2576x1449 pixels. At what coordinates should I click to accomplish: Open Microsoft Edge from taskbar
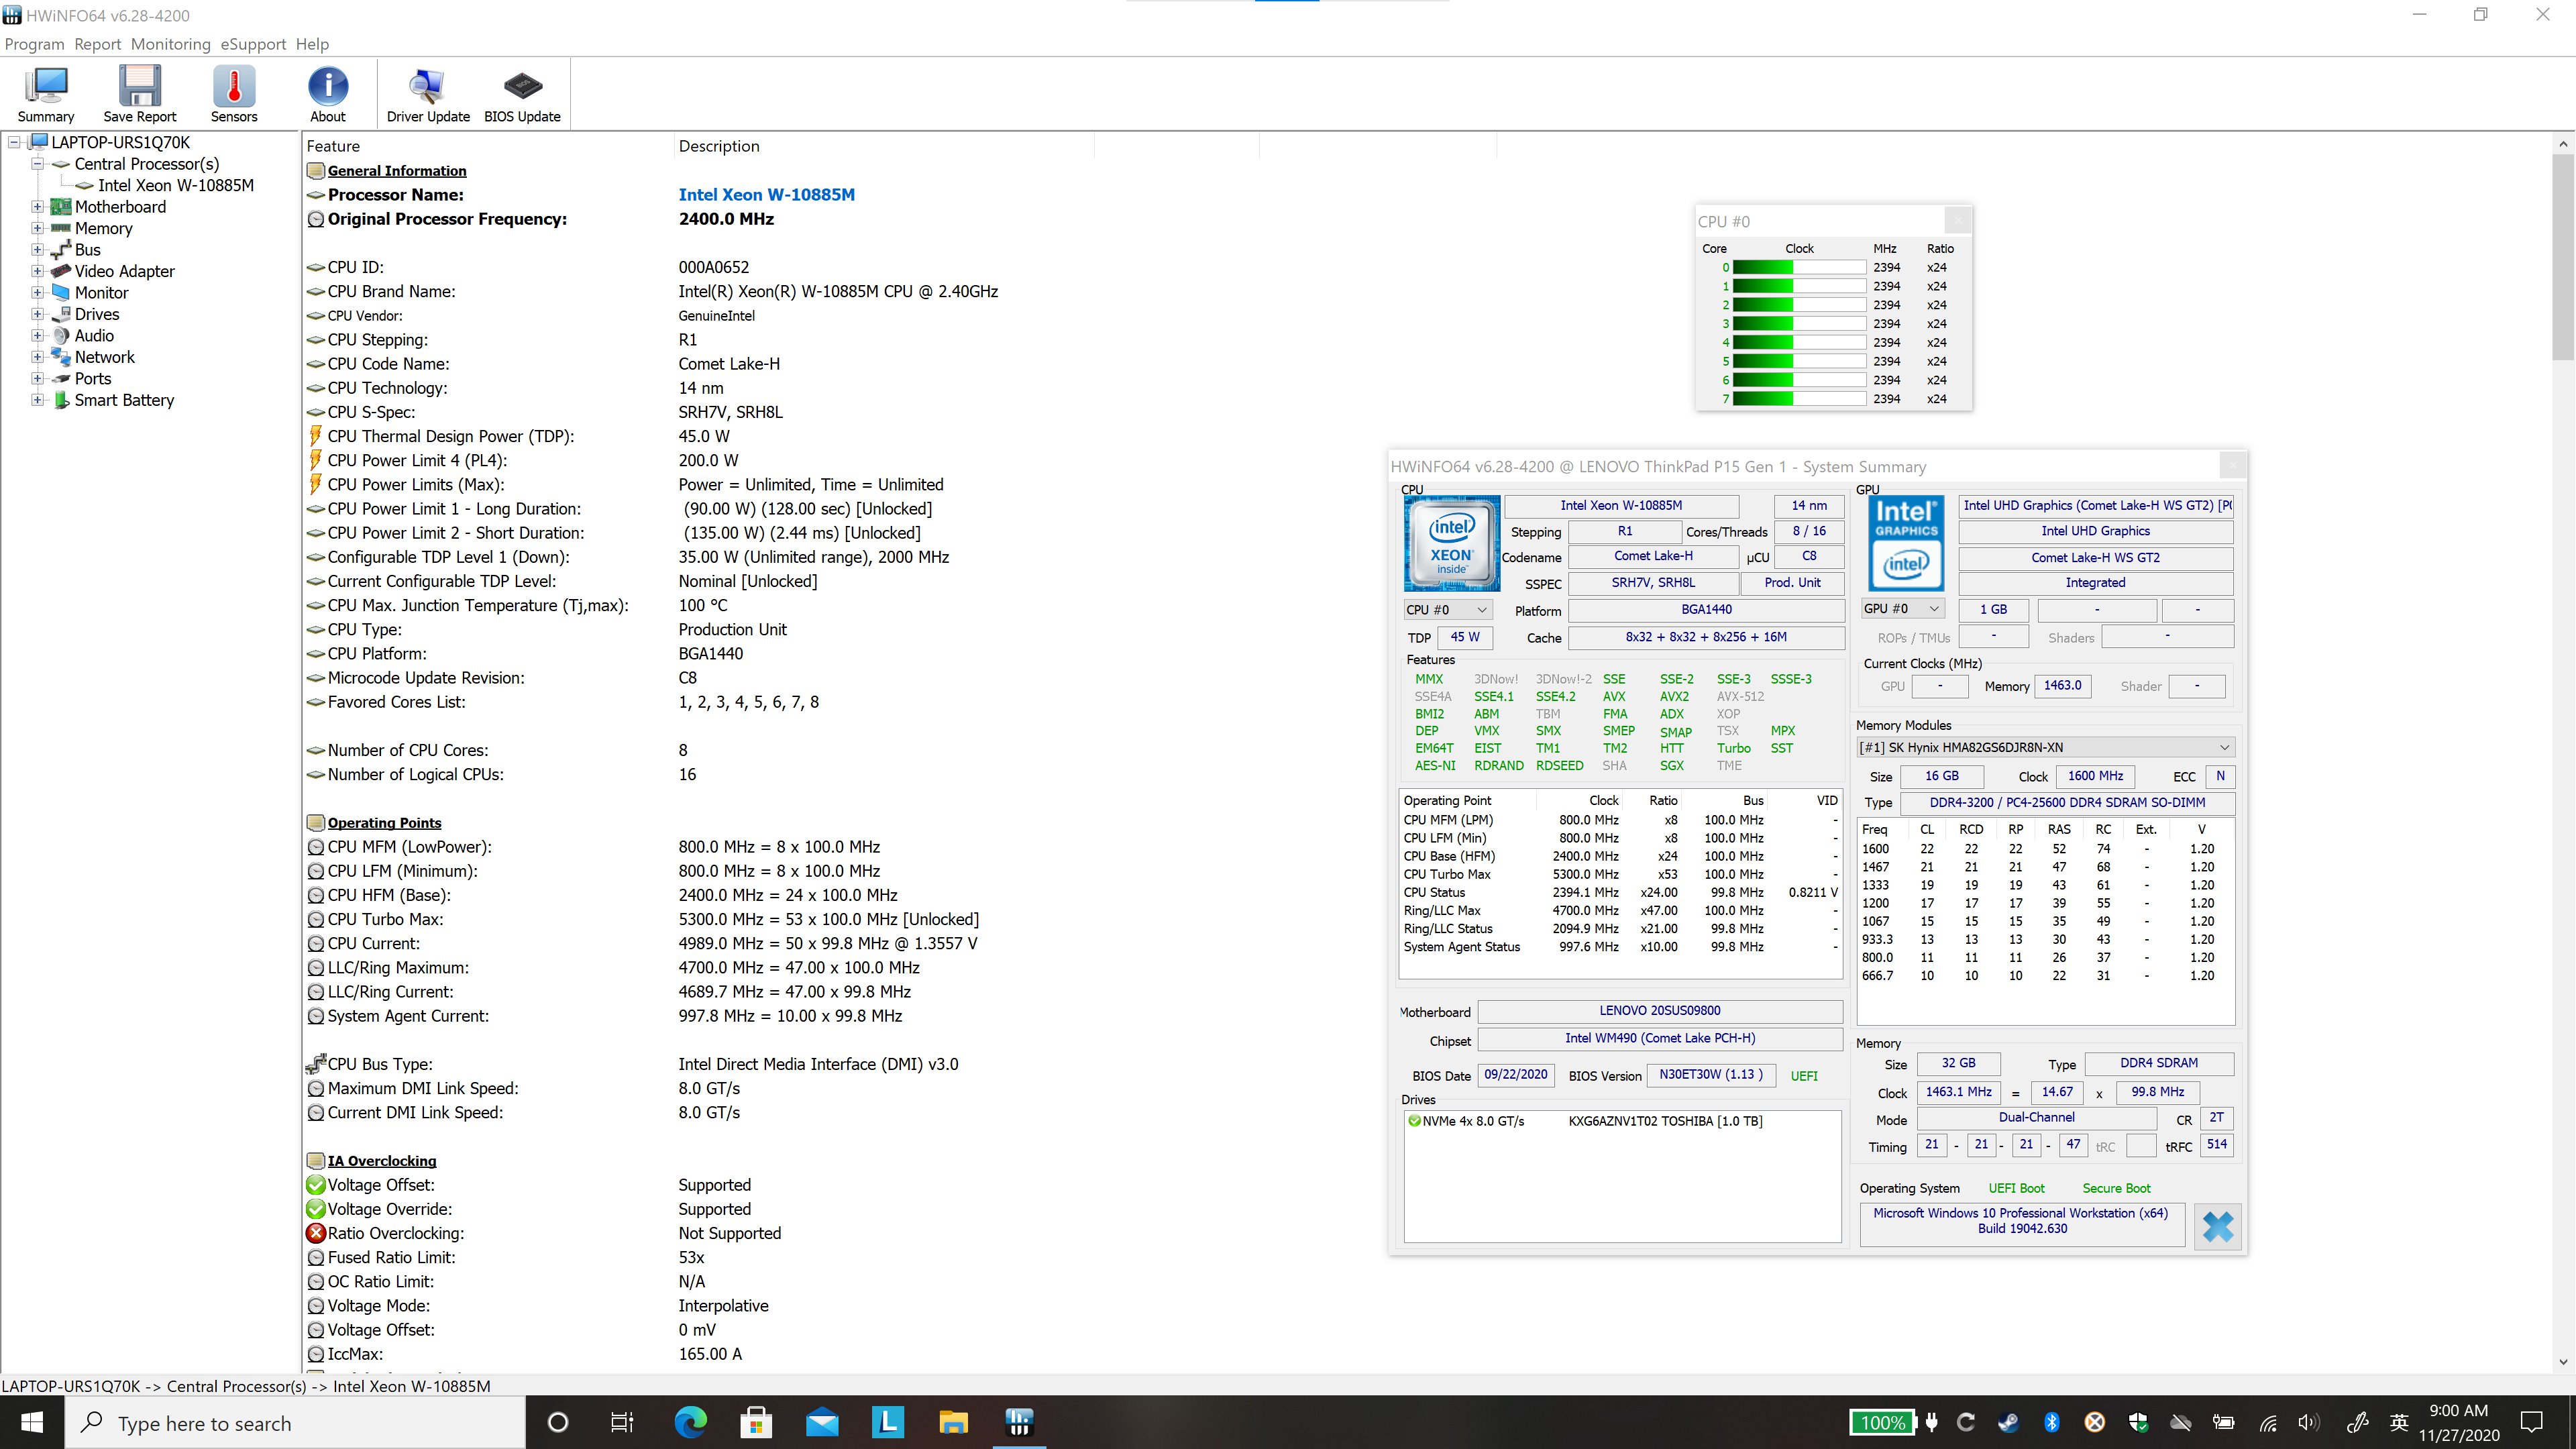pos(690,1422)
